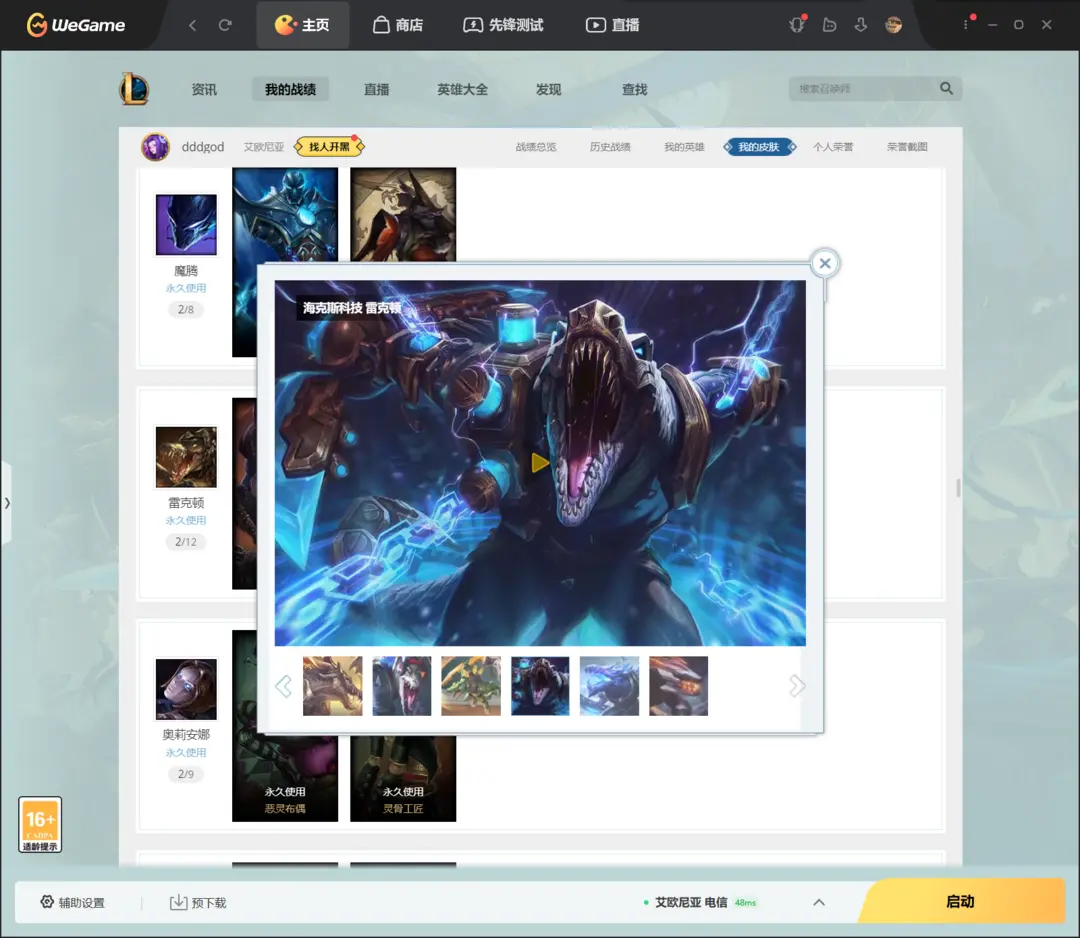
Task: Open the 资讯 section
Action: (204, 90)
